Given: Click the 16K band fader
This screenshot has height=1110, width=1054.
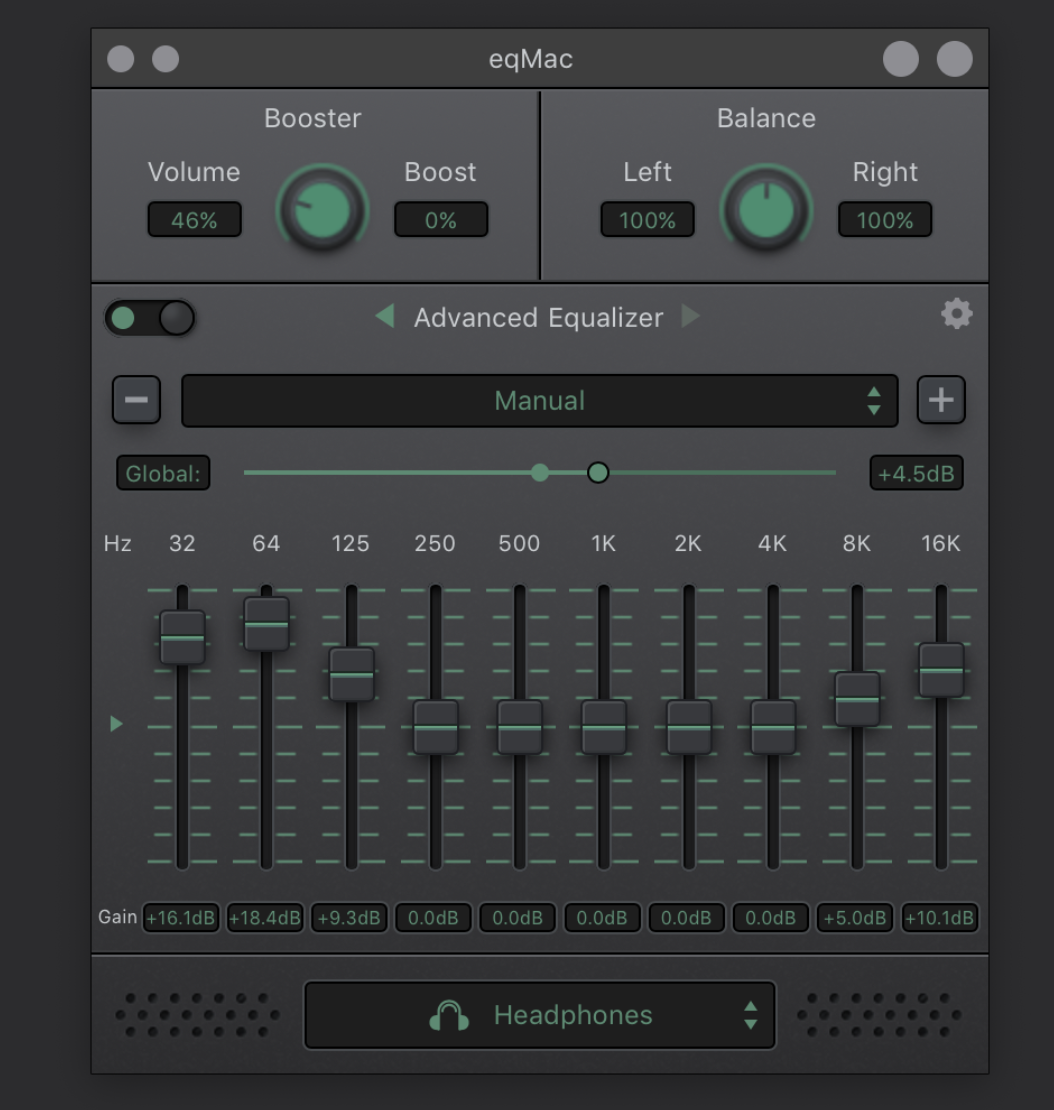Looking at the screenshot, I should (941, 670).
